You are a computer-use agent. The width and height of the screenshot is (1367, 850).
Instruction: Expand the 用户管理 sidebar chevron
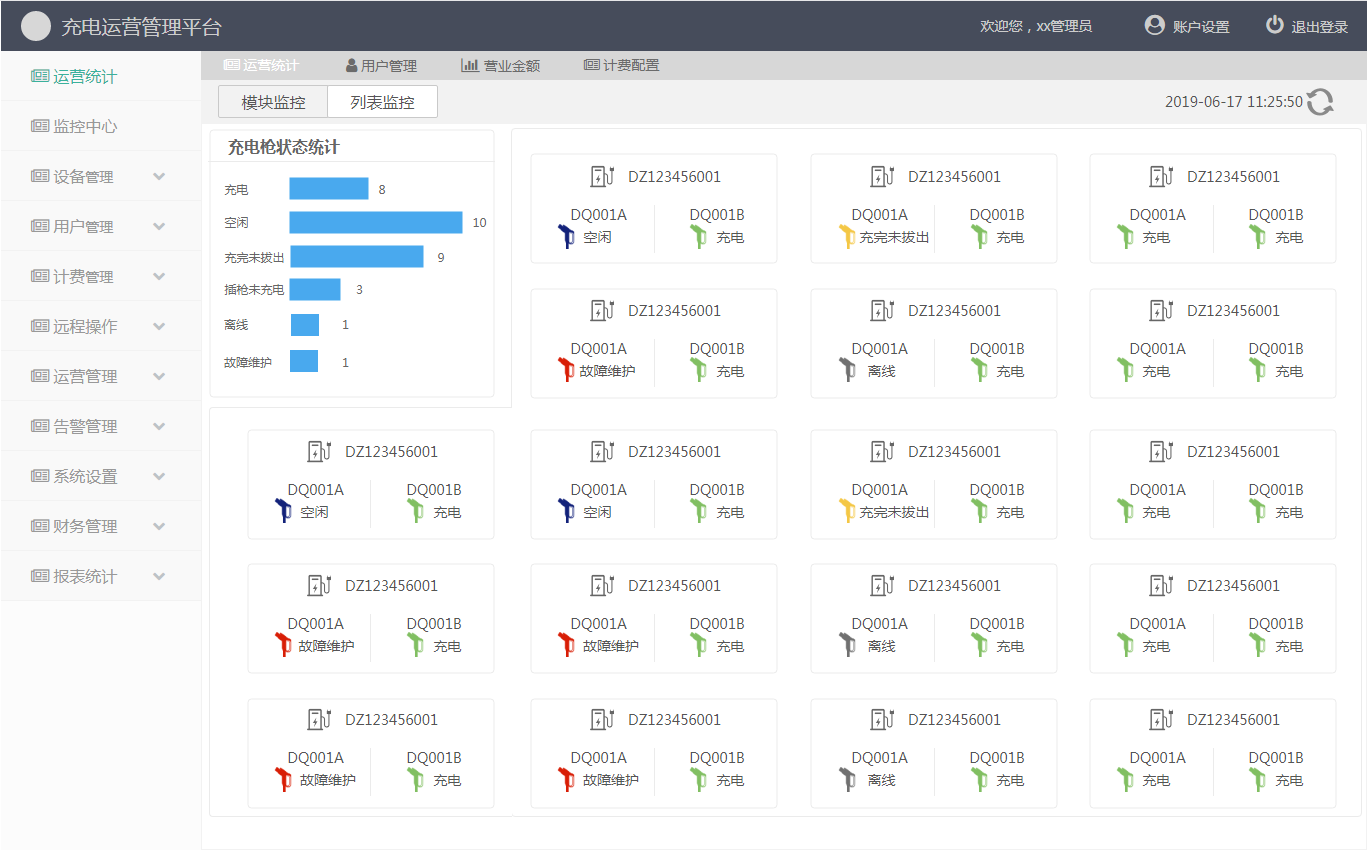tap(159, 226)
